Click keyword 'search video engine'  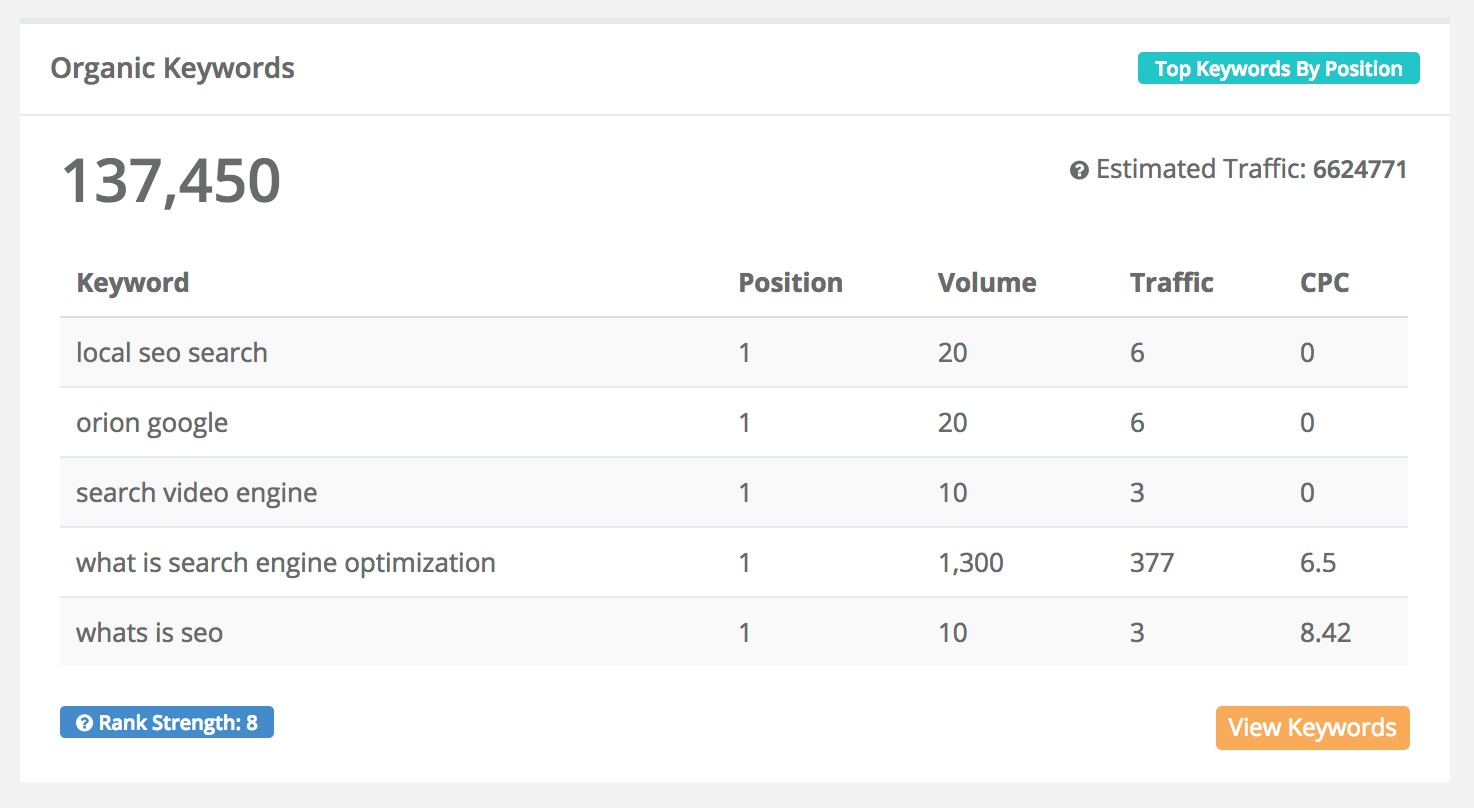[197, 493]
